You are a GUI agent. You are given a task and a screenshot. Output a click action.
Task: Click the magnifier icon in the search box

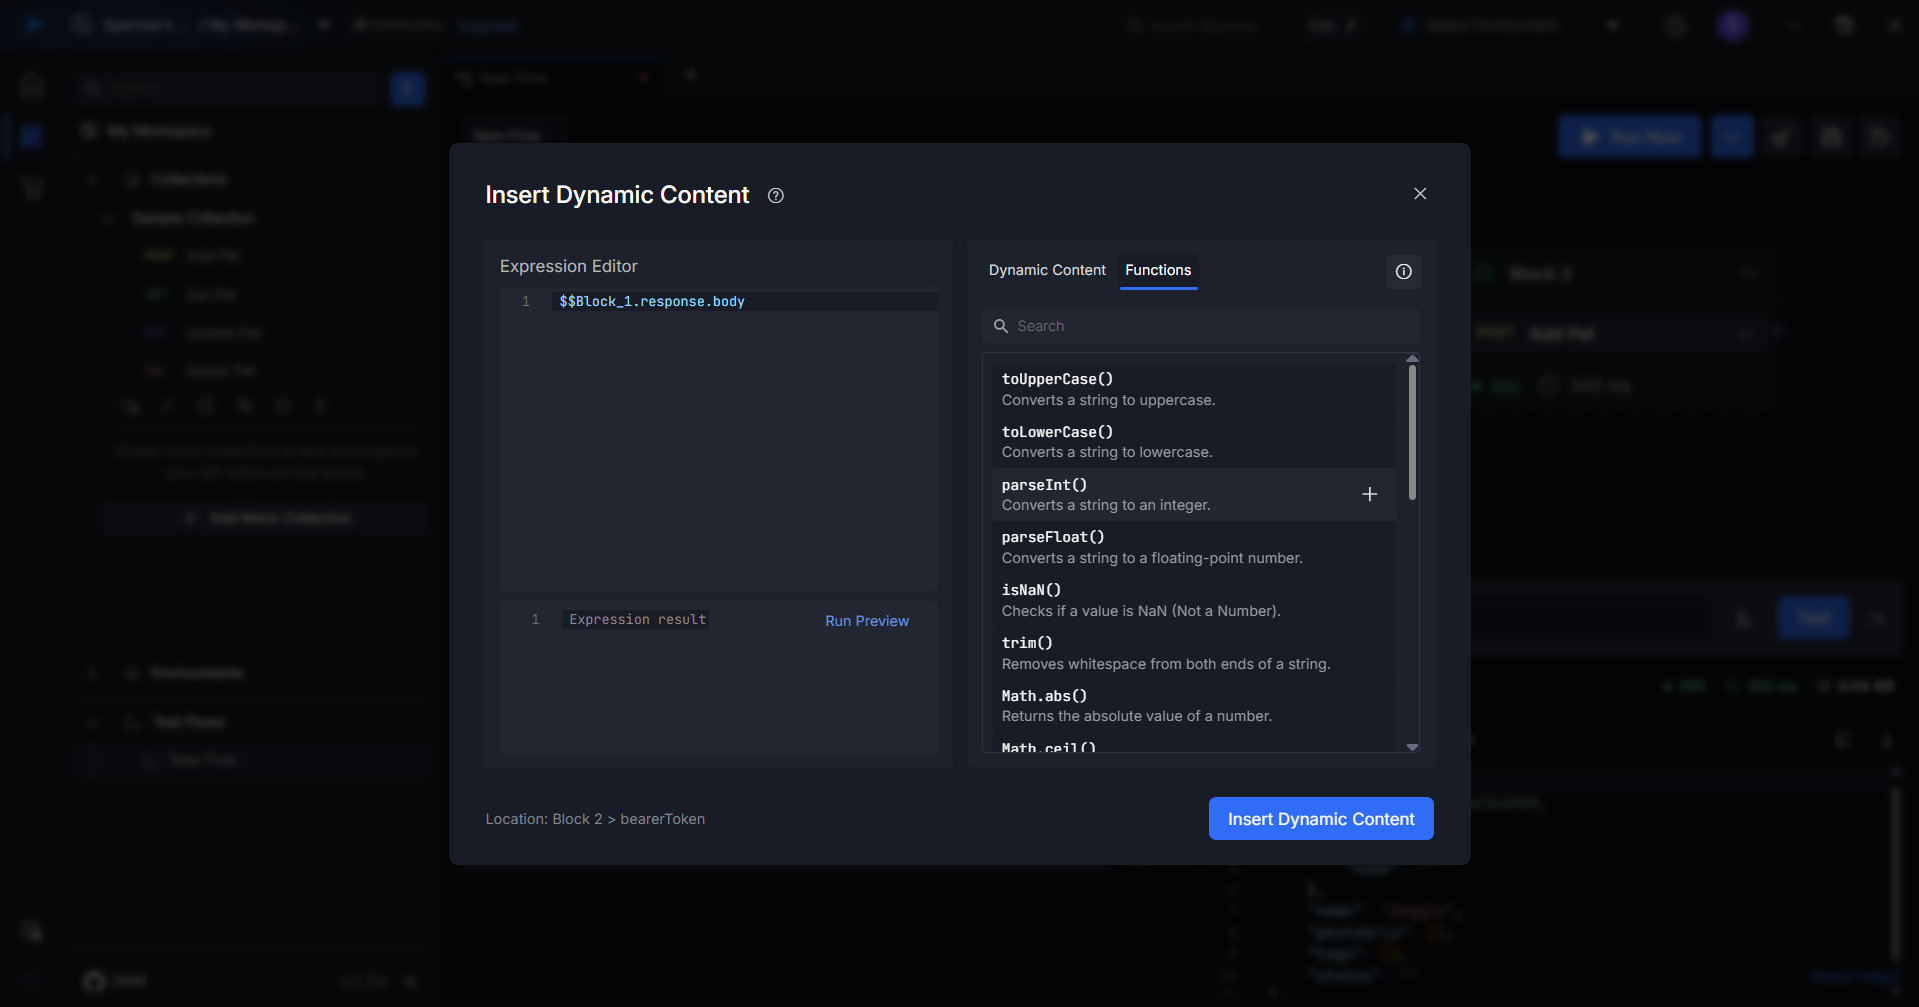click(x=1000, y=326)
